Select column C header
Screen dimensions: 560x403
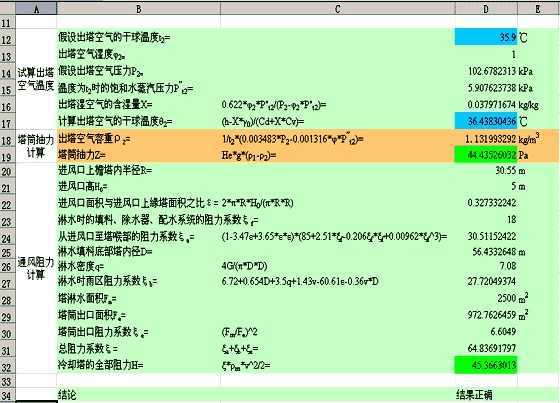[x=338, y=9]
